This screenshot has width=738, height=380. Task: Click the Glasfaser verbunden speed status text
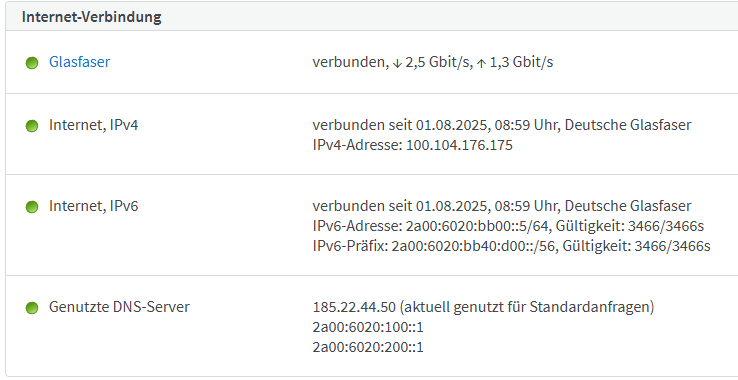[x=433, y=62]
